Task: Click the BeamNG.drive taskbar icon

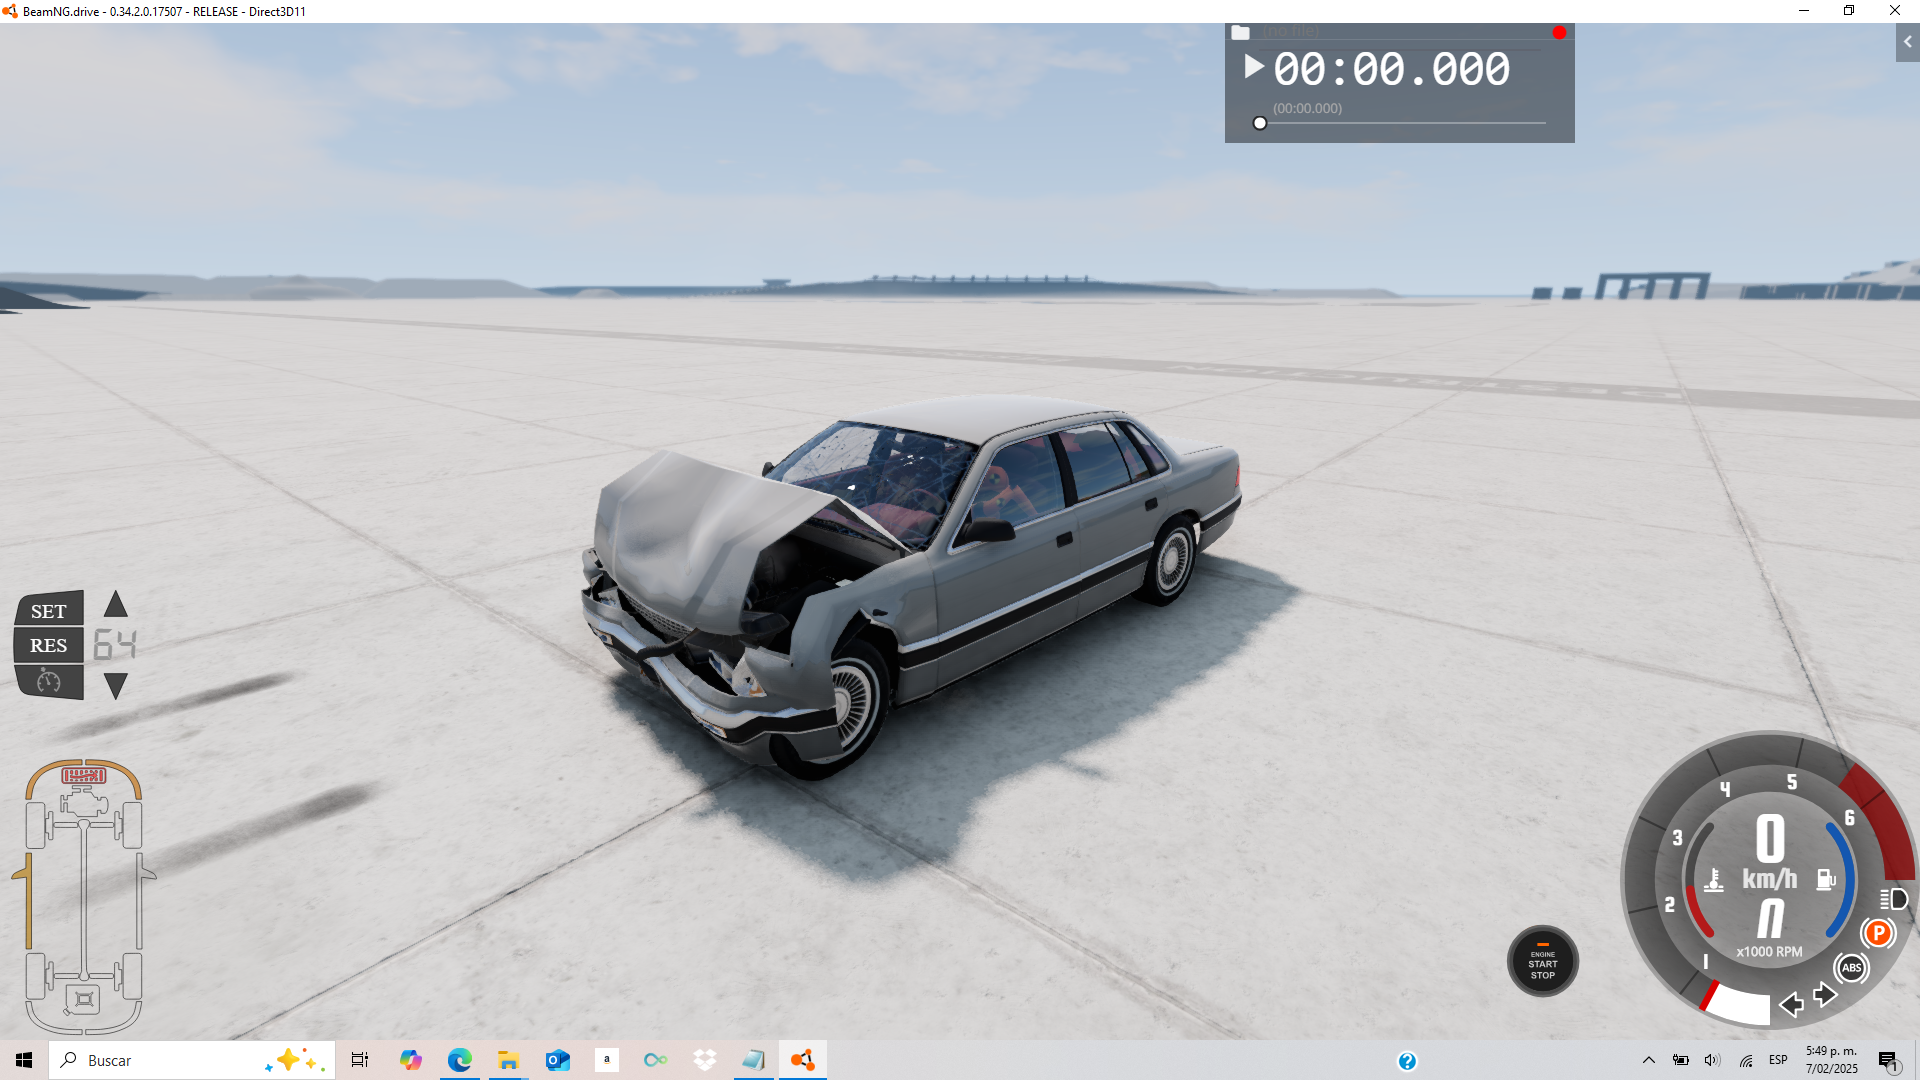Action: click(803, 1060)
